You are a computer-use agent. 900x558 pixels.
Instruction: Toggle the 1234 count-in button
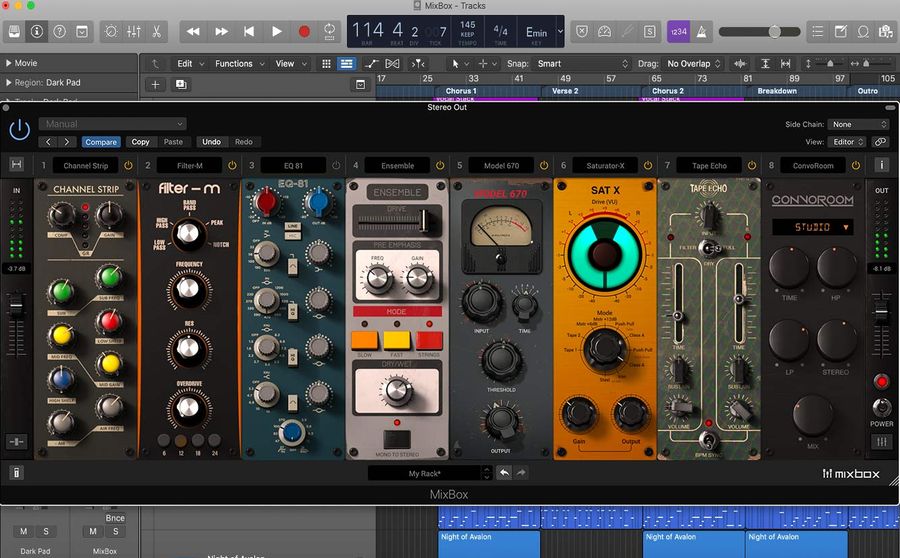(678, 32)
